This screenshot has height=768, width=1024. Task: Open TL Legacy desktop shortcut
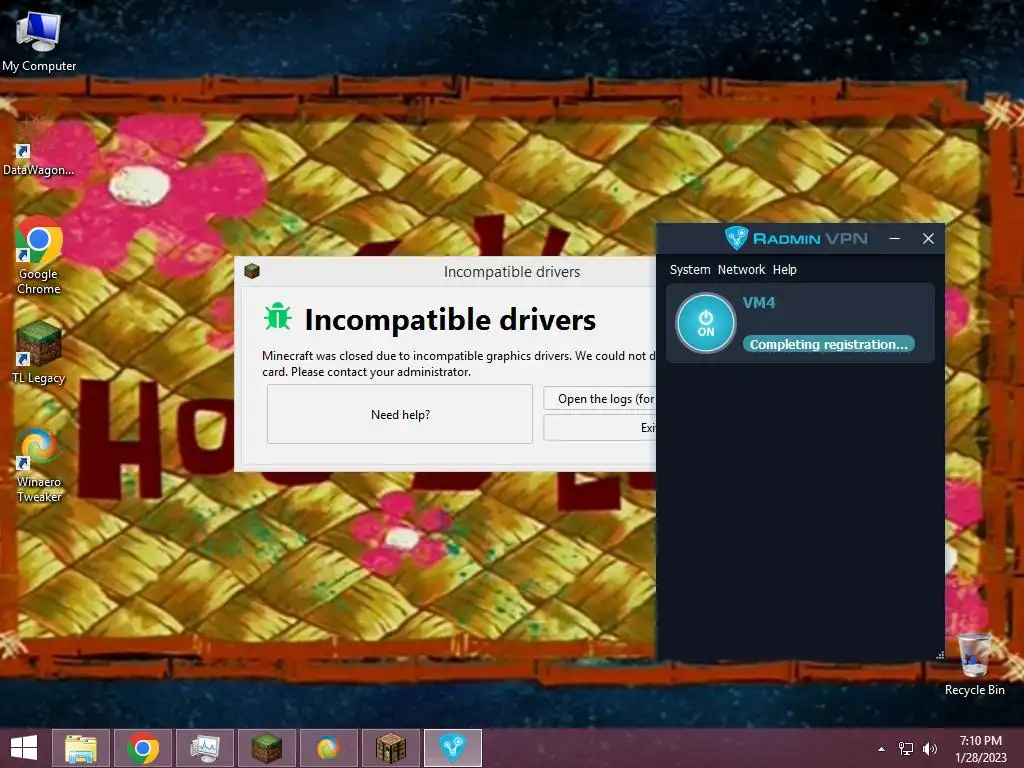pos(39,353)
